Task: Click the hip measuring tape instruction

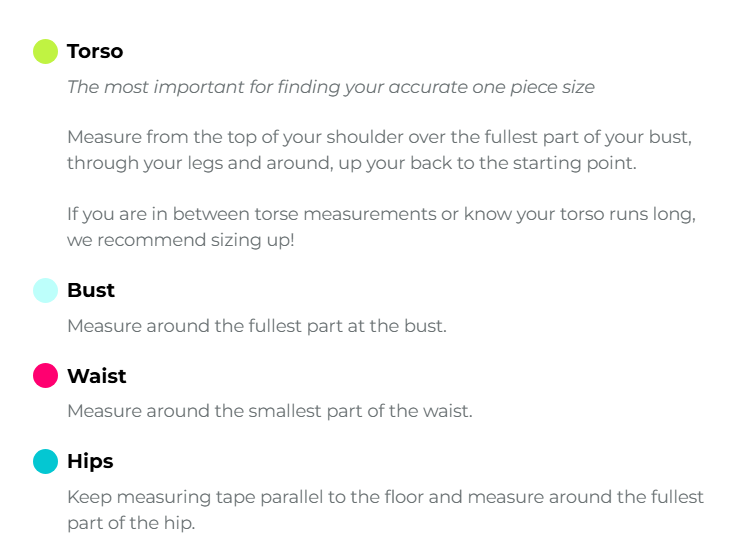Action: 385,510
